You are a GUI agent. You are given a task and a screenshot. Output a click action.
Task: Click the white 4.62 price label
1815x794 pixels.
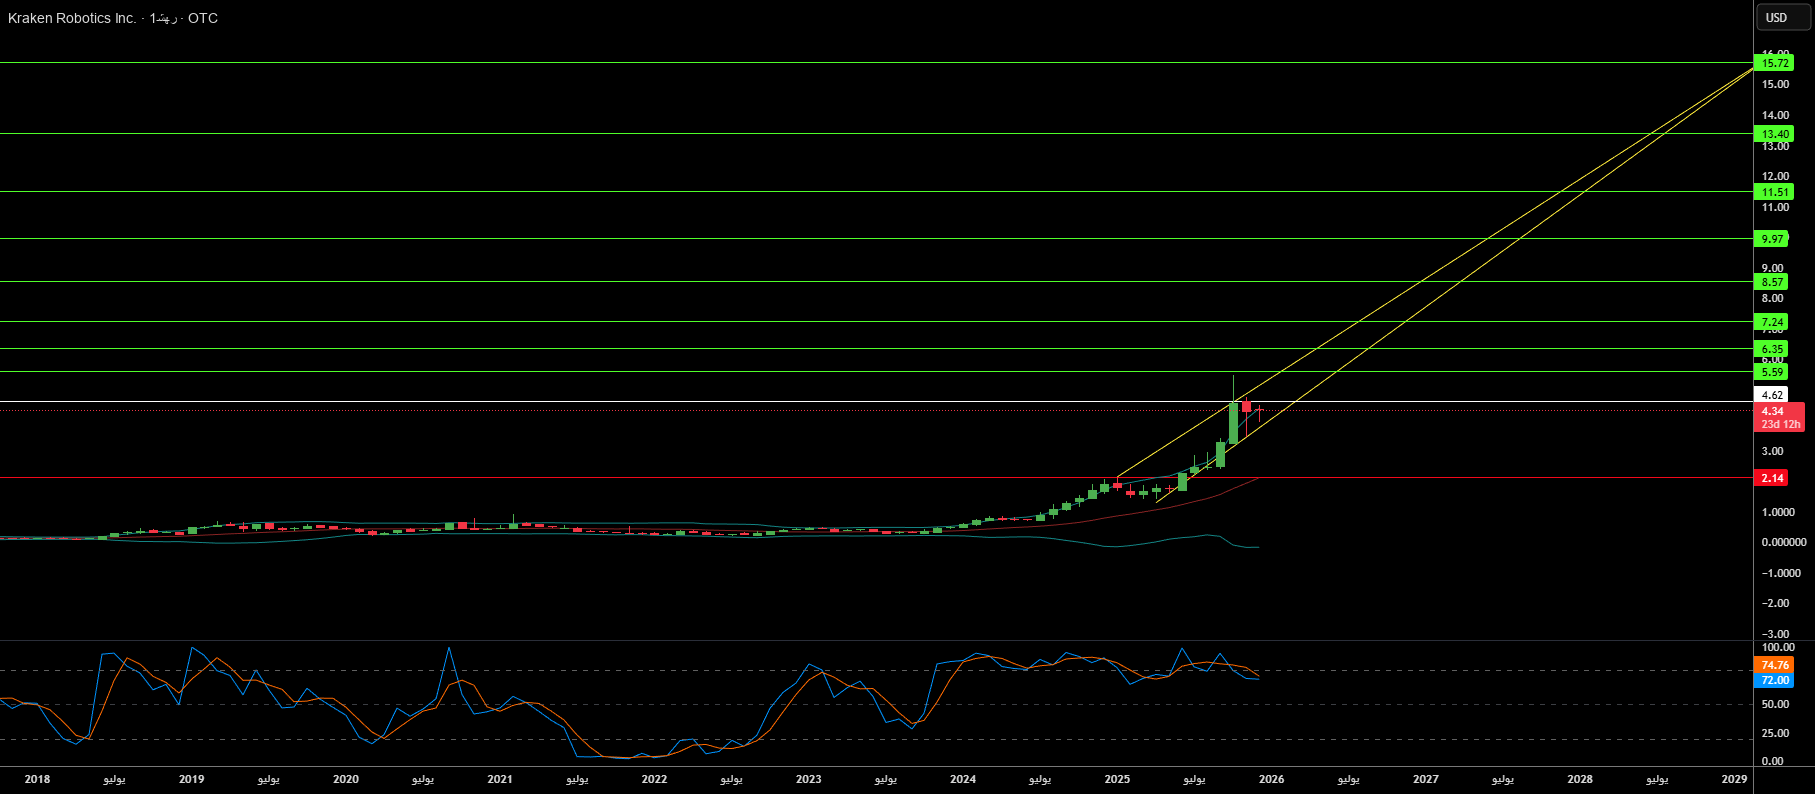[x=1772, y=395]
